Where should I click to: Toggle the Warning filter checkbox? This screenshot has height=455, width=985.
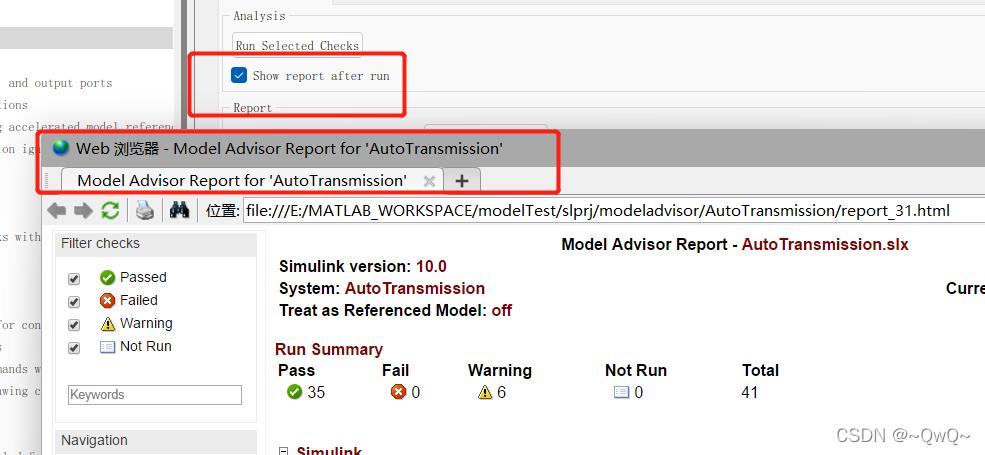click(x=74, y=325)
